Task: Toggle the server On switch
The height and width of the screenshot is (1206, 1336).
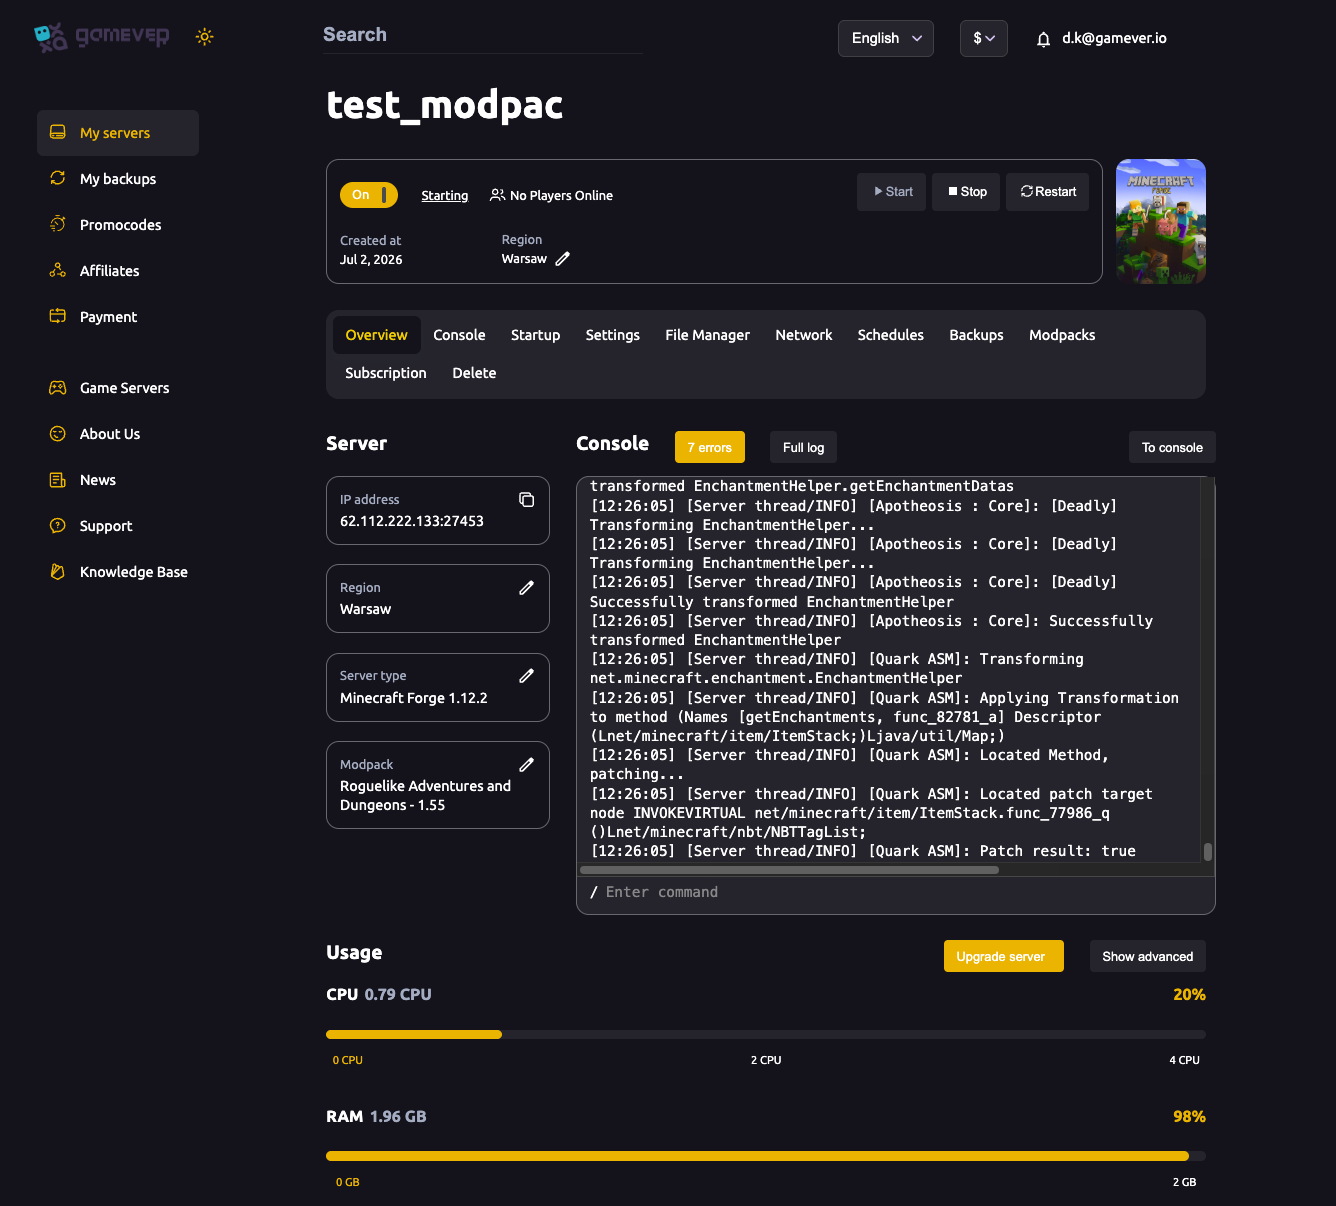Action: pyautogui.click(x=369, y=195)
